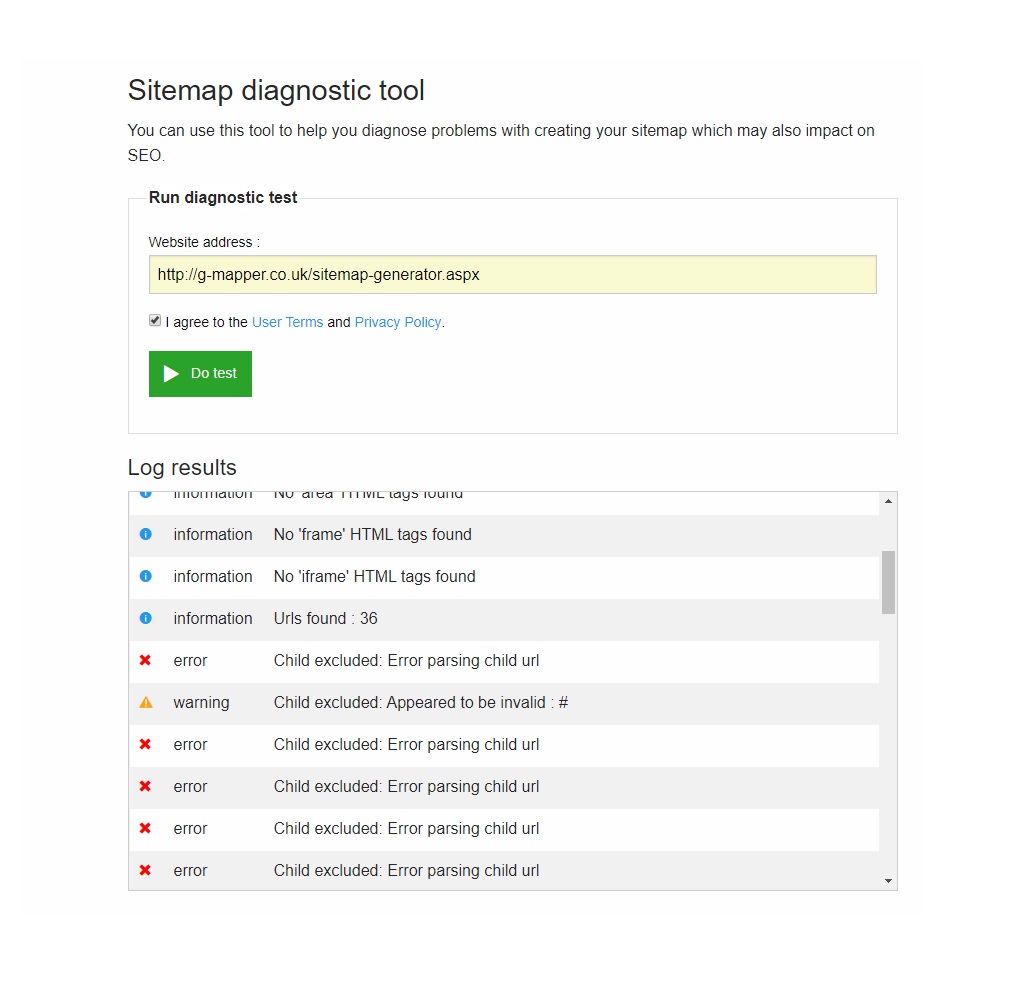Select the "Log results" section heading

click(181, 467)
